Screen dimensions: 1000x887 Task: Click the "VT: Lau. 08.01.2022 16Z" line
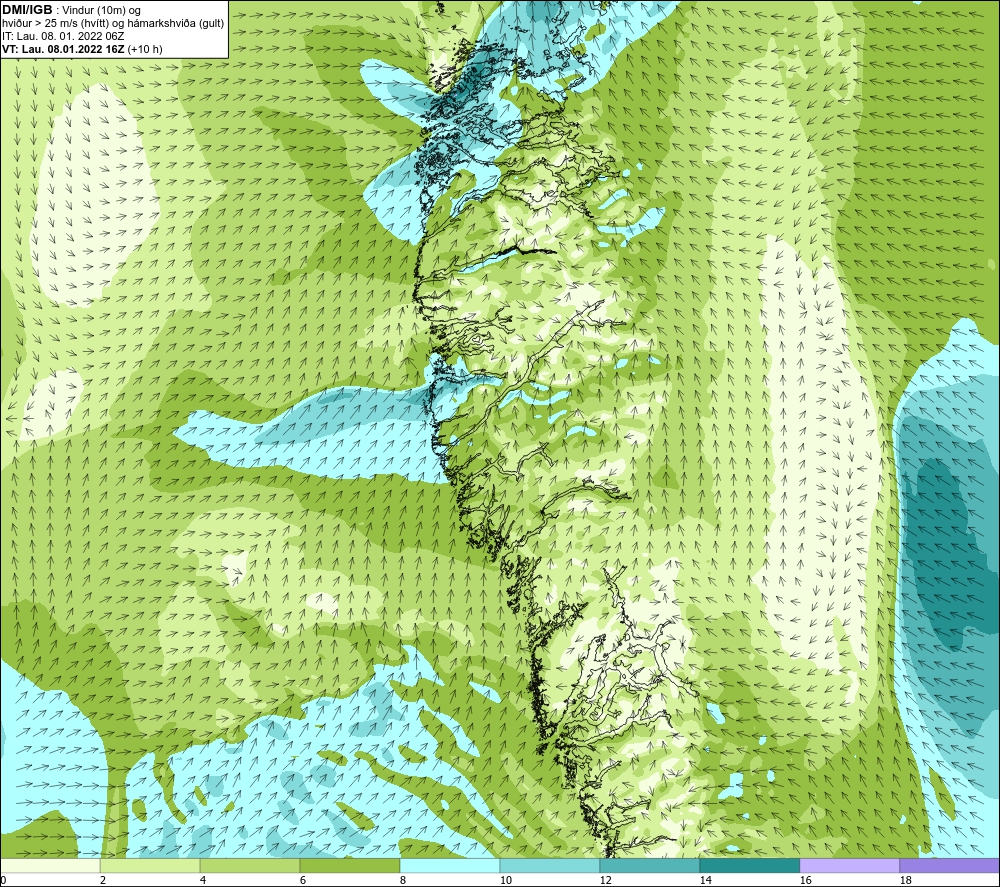(64, 49)
